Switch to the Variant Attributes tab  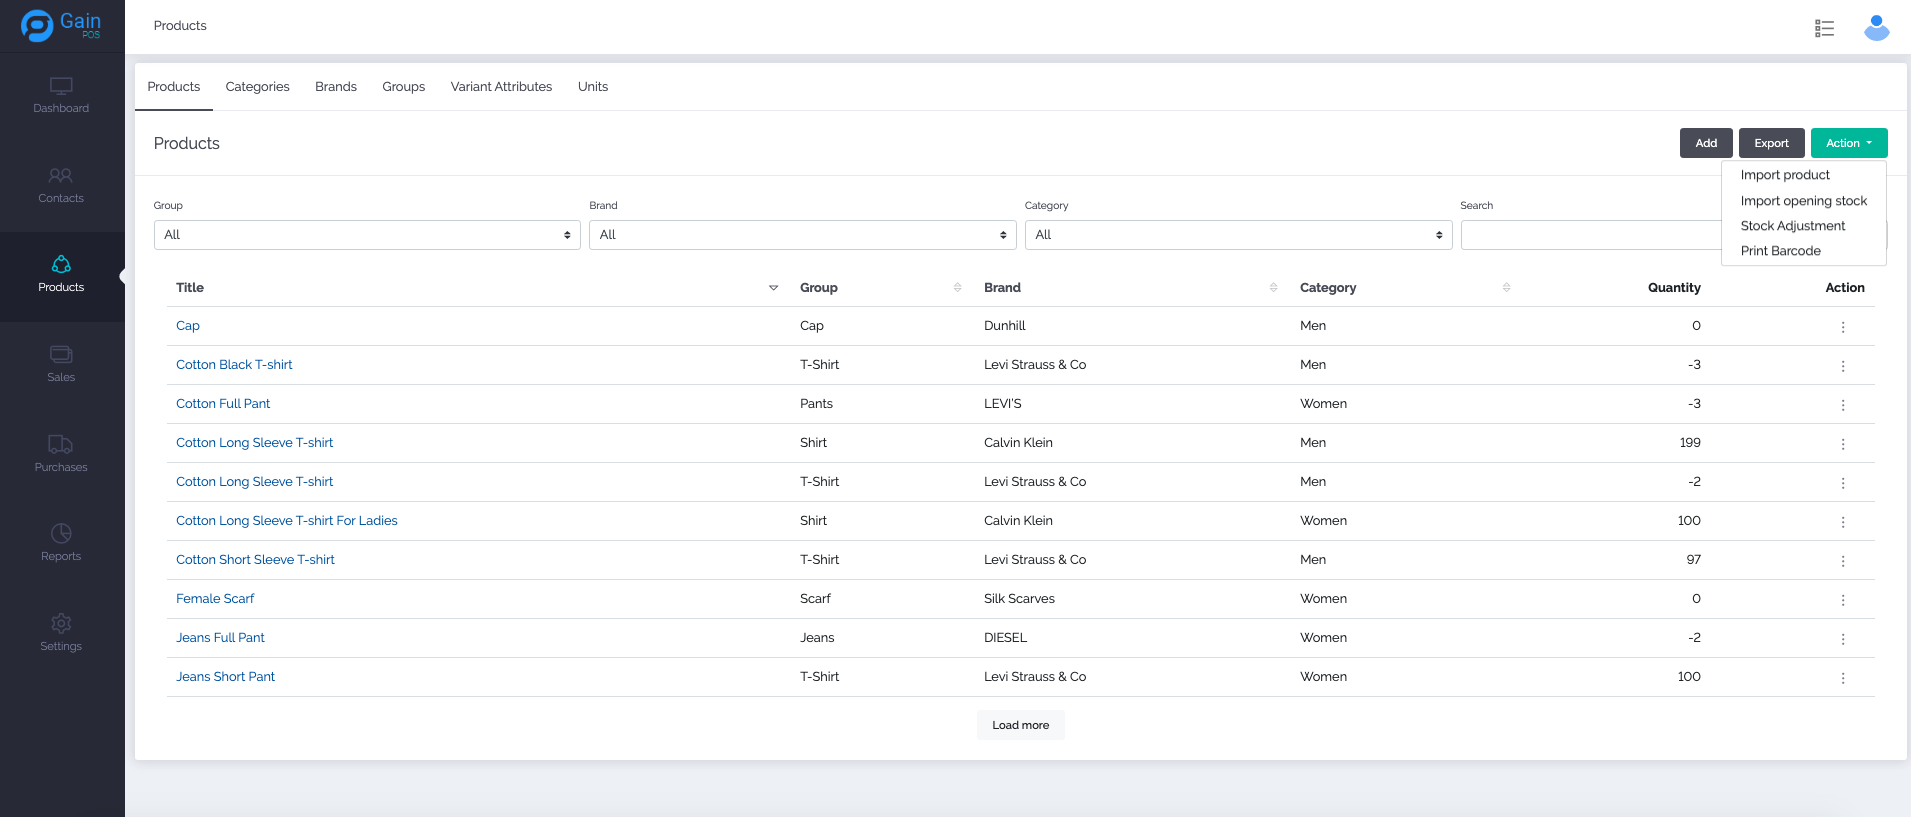(x=501, y=87)
